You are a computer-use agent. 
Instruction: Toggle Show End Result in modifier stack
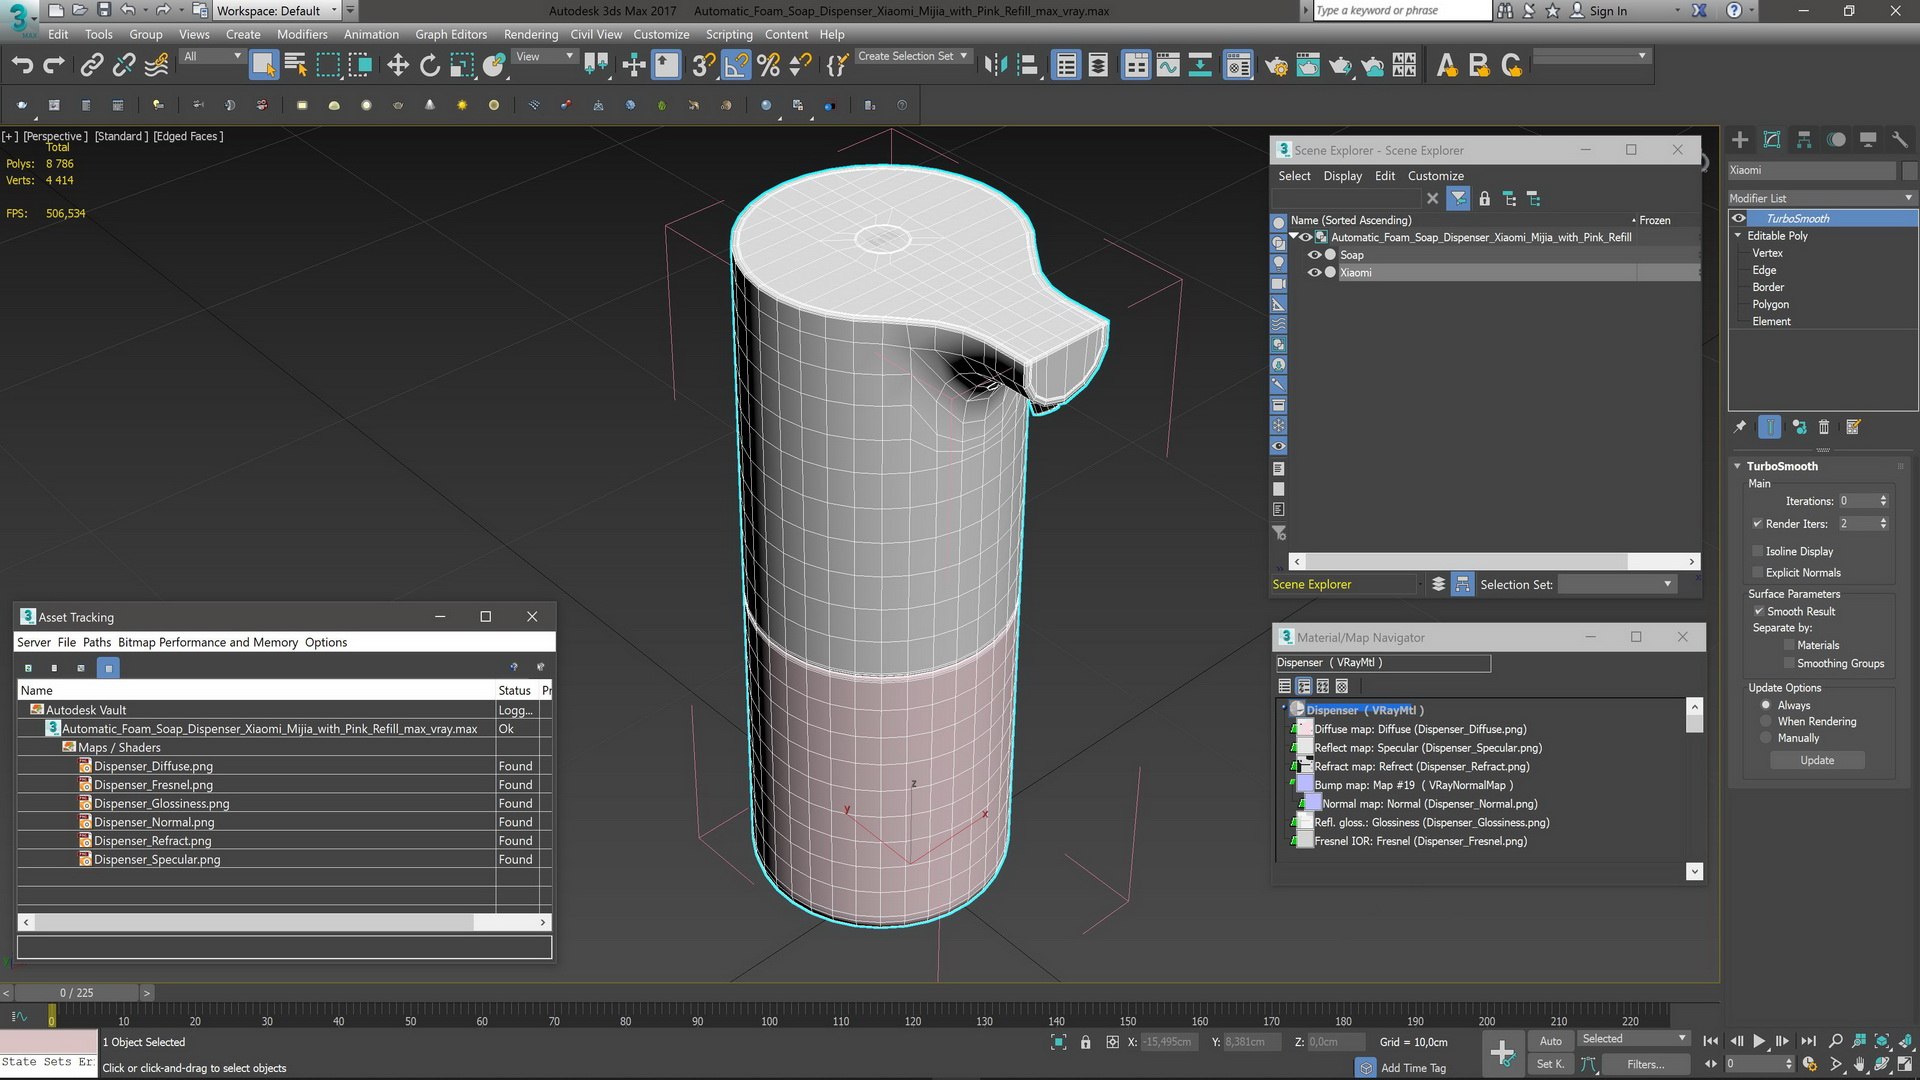coord(1769,427)
